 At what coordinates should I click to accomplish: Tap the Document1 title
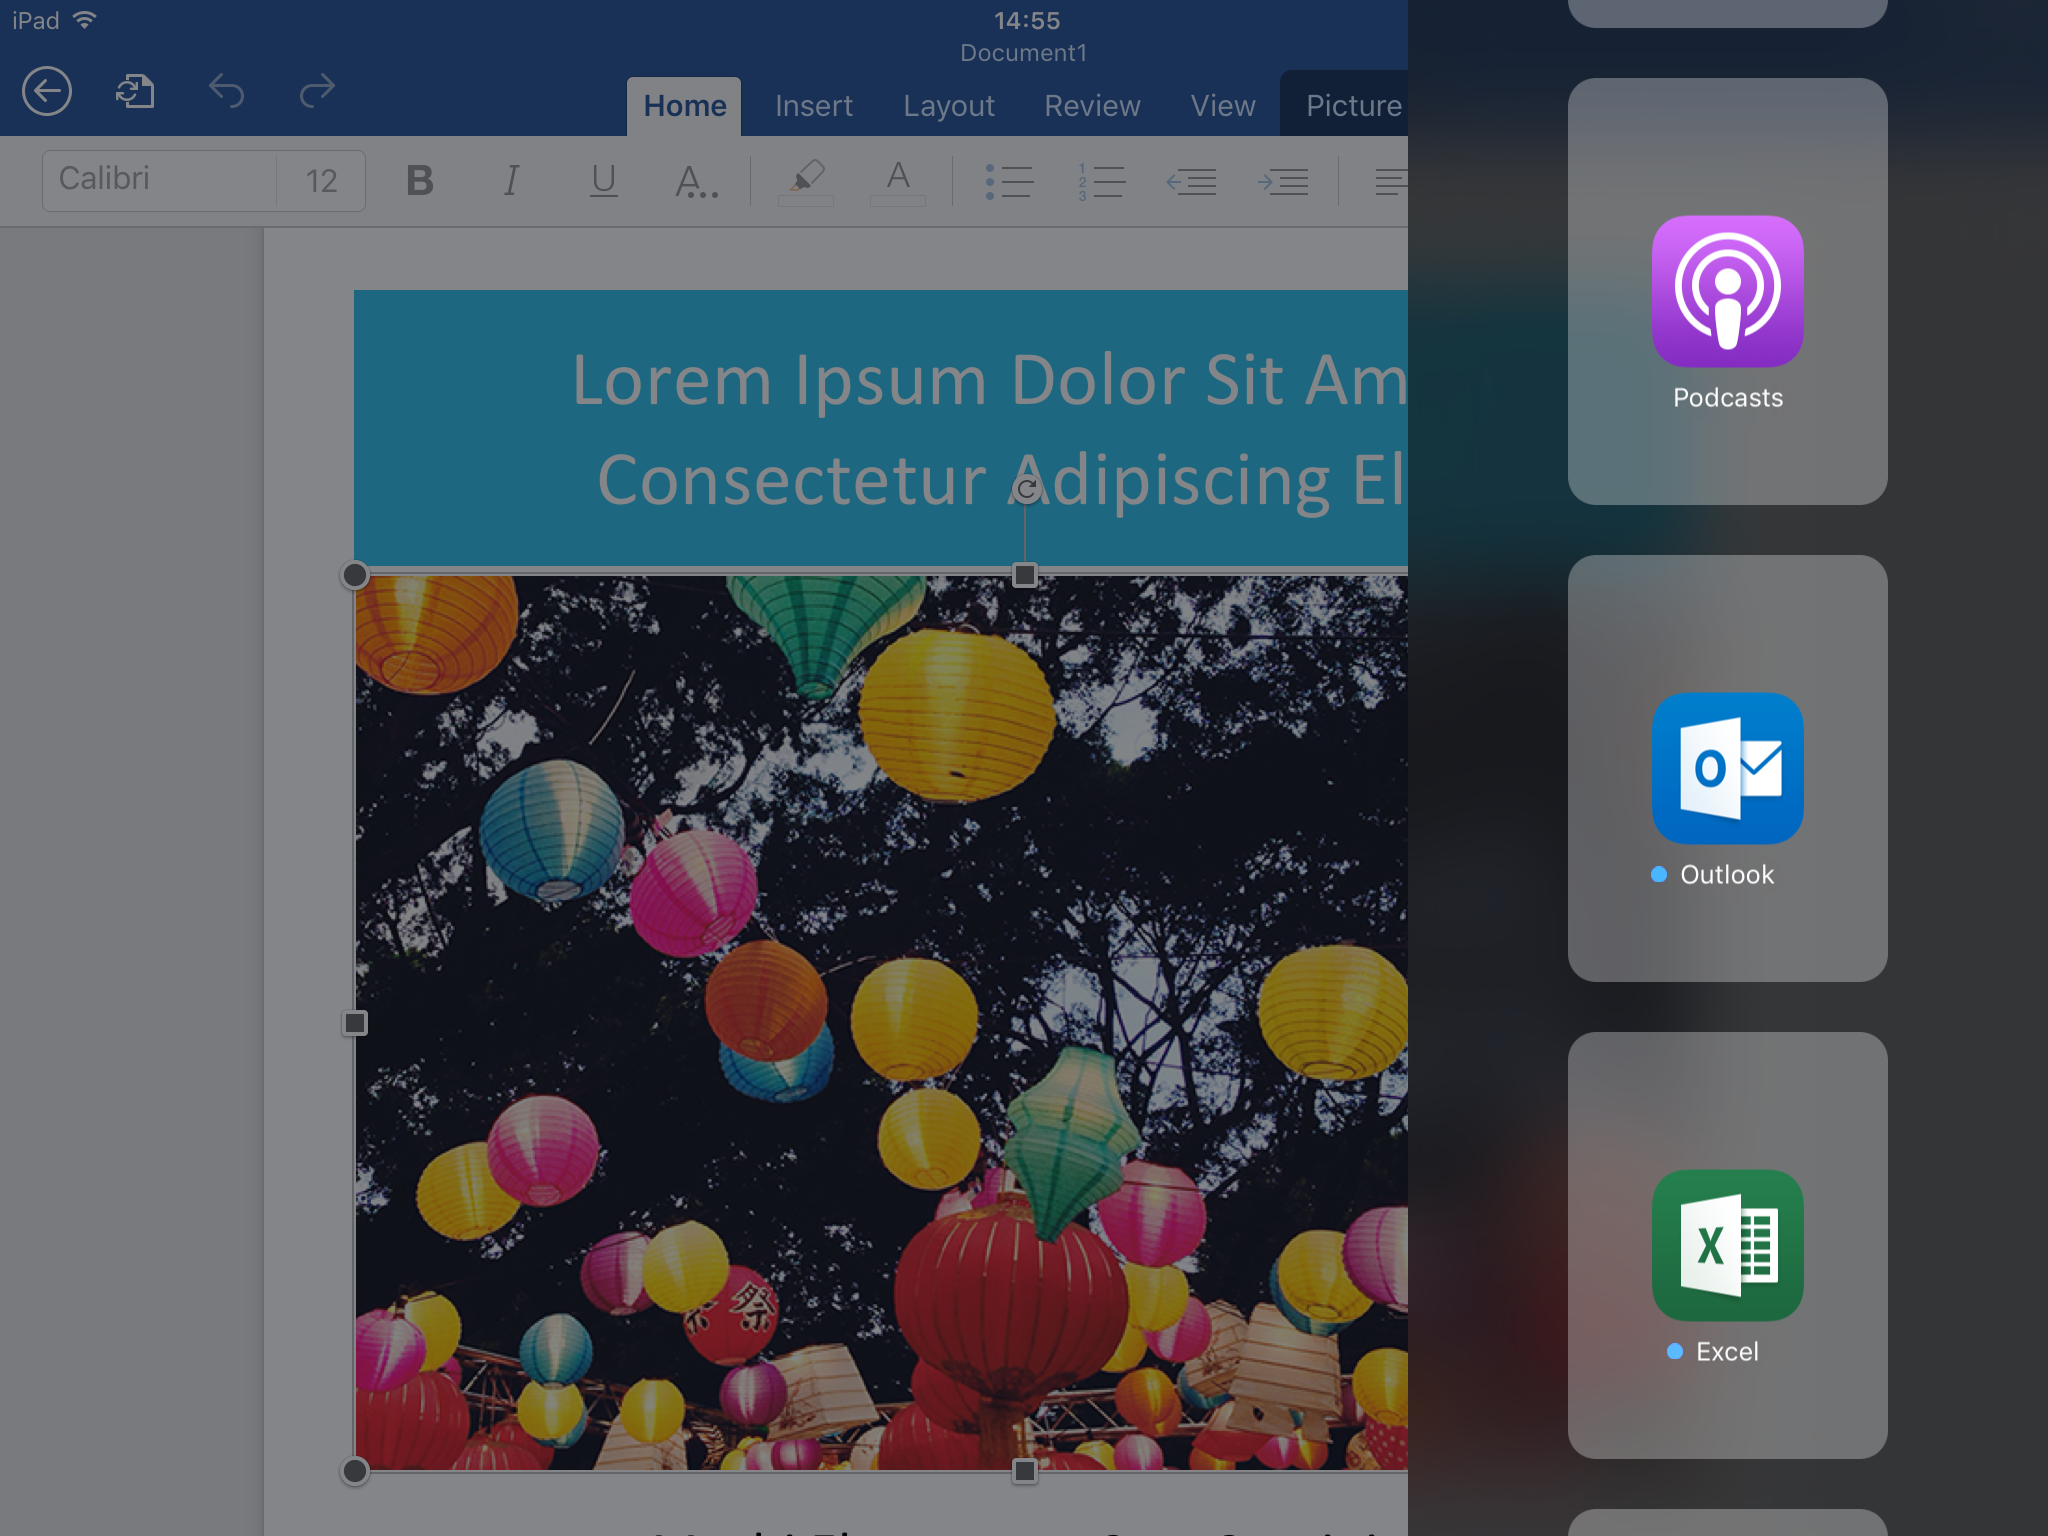(x=1023, y=53)
